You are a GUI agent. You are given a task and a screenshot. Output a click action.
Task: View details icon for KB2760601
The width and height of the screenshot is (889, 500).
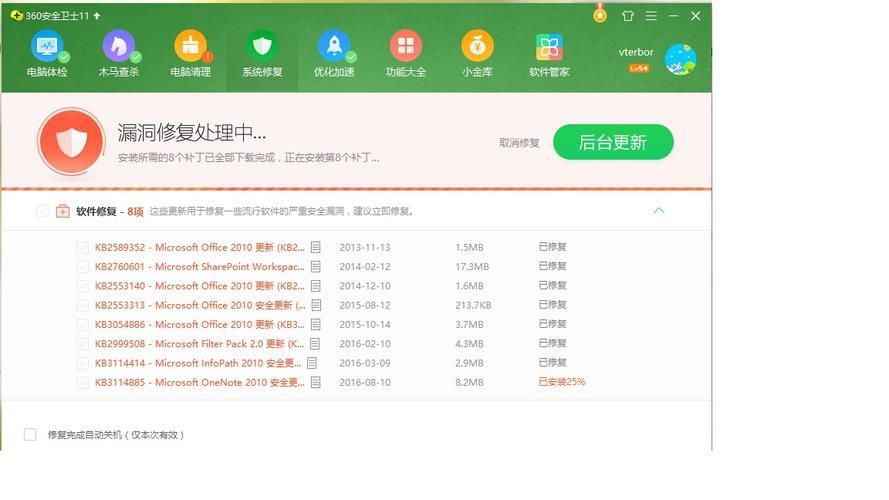[316, 266]
